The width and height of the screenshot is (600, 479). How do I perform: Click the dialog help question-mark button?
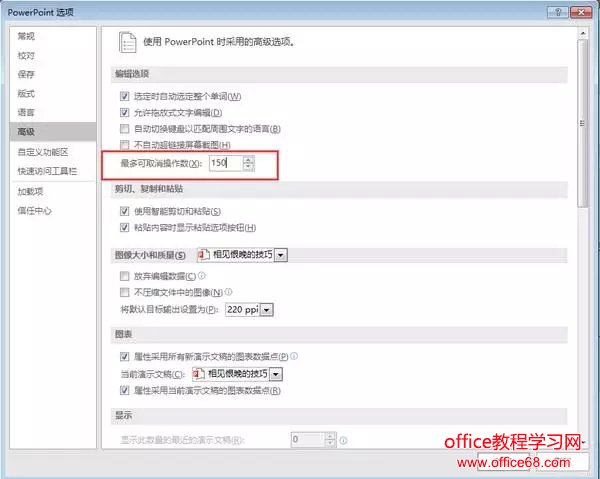click(x=558, y=12)
